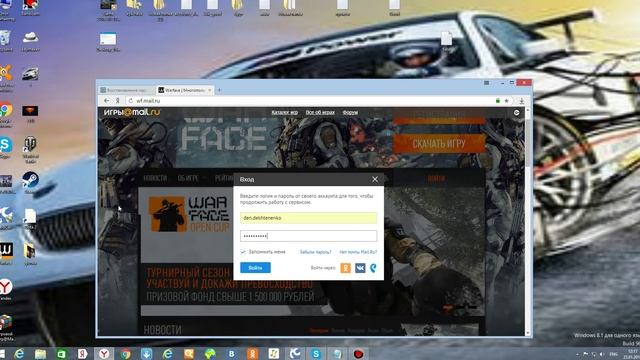The image size is (640, 360).
Task: Focus the password field
Action: [x=308, y=236]
